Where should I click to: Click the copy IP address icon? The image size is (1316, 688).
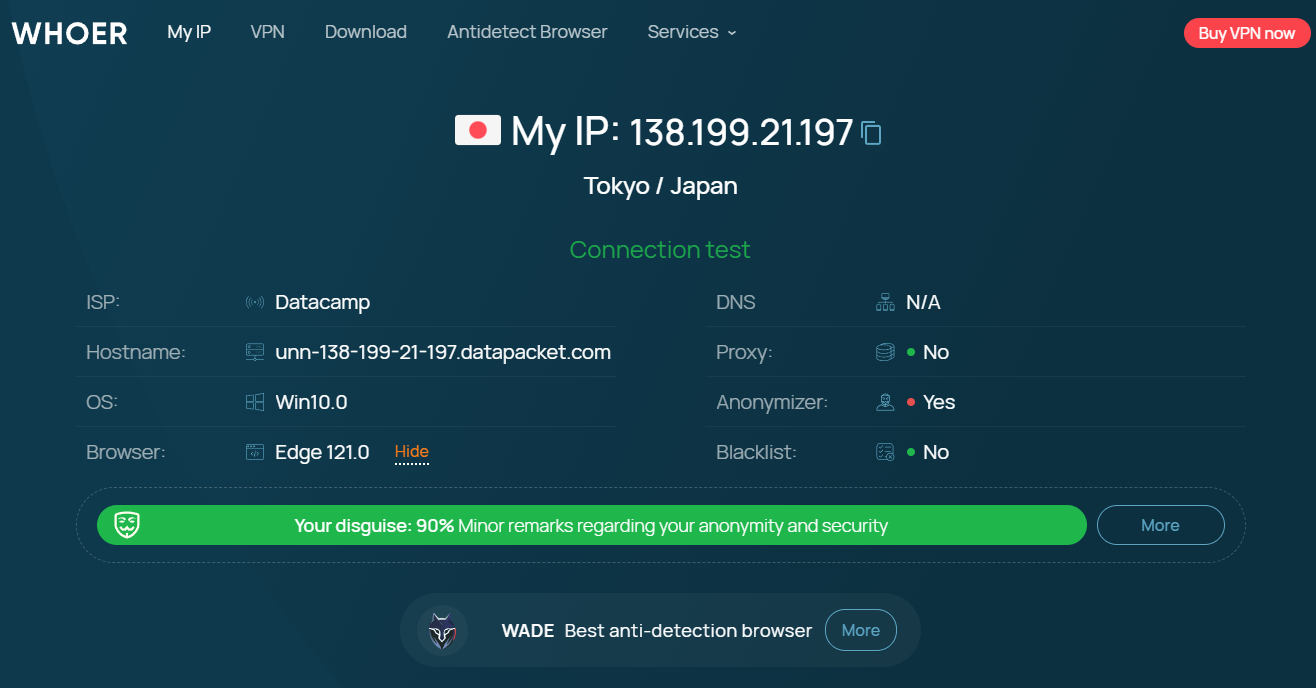click(871, 133)
